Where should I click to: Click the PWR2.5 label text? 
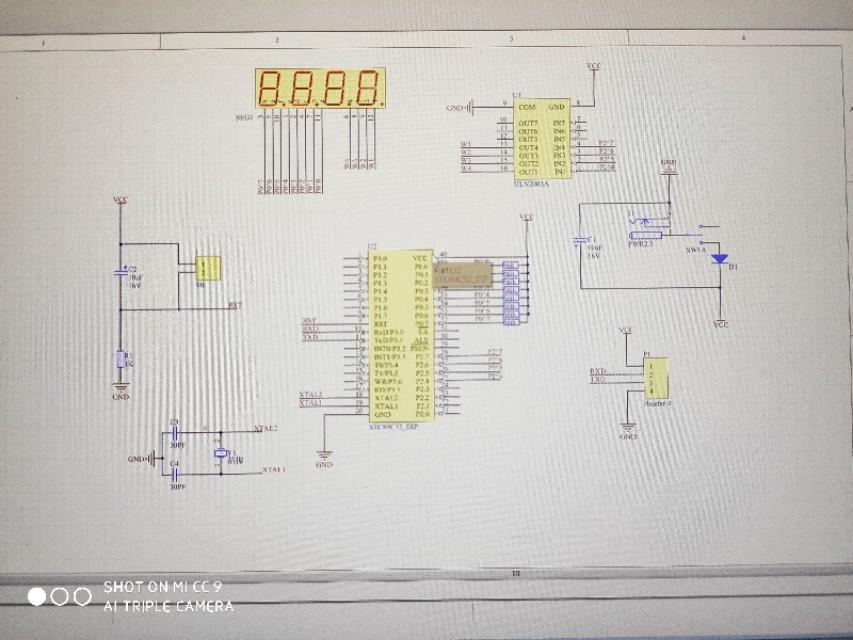point(640,244)
